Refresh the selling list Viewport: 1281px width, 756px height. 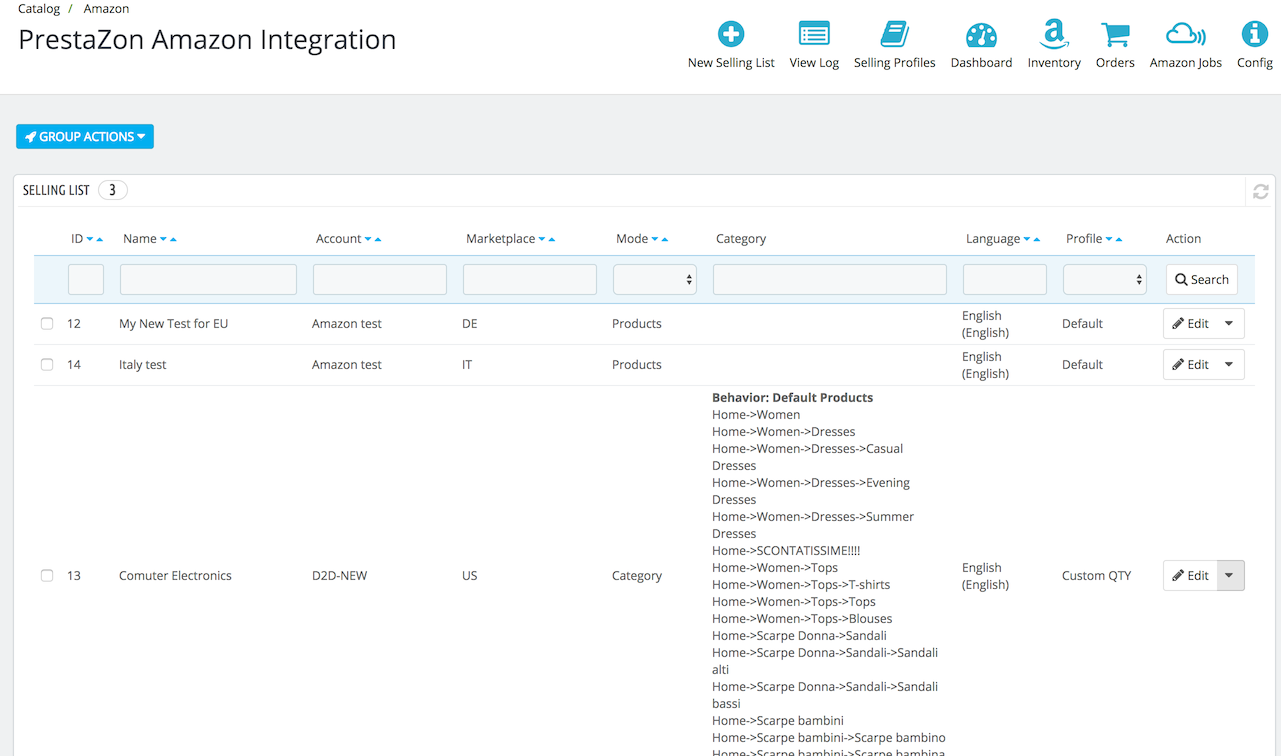click(x=1260, y=191)
